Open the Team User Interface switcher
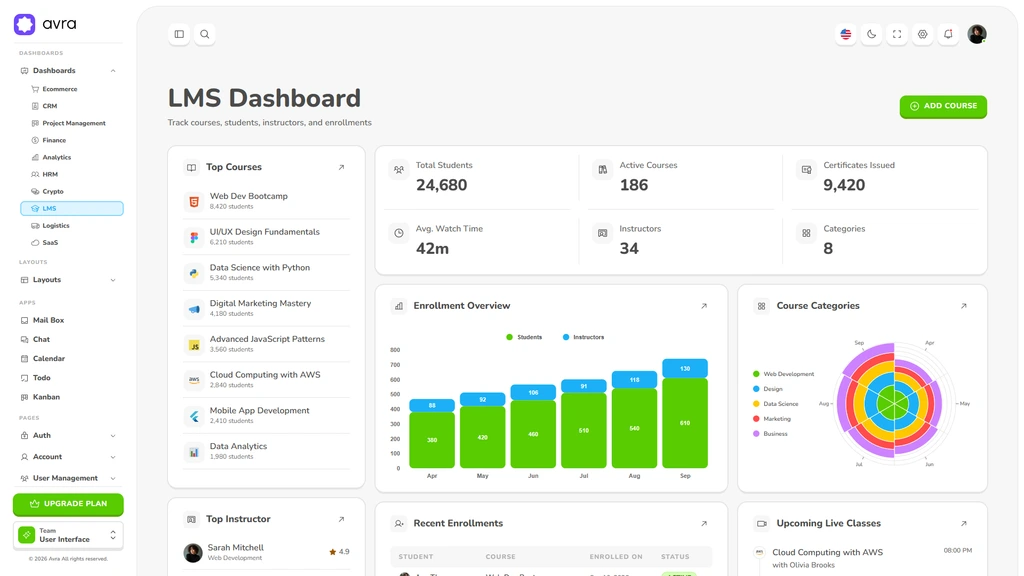 pos(68,536)
